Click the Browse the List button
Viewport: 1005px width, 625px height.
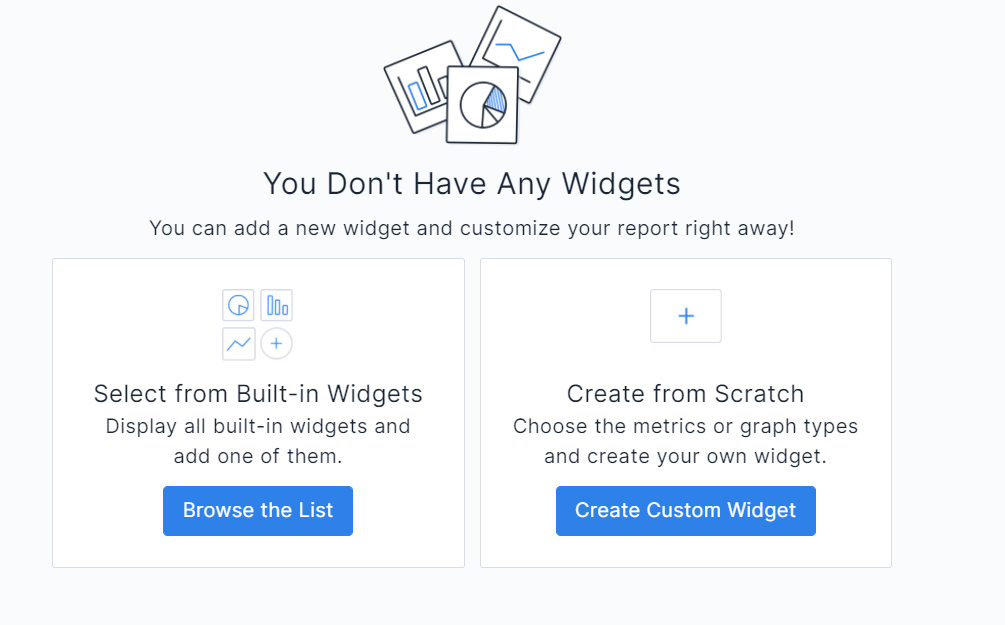coord(257,510)
